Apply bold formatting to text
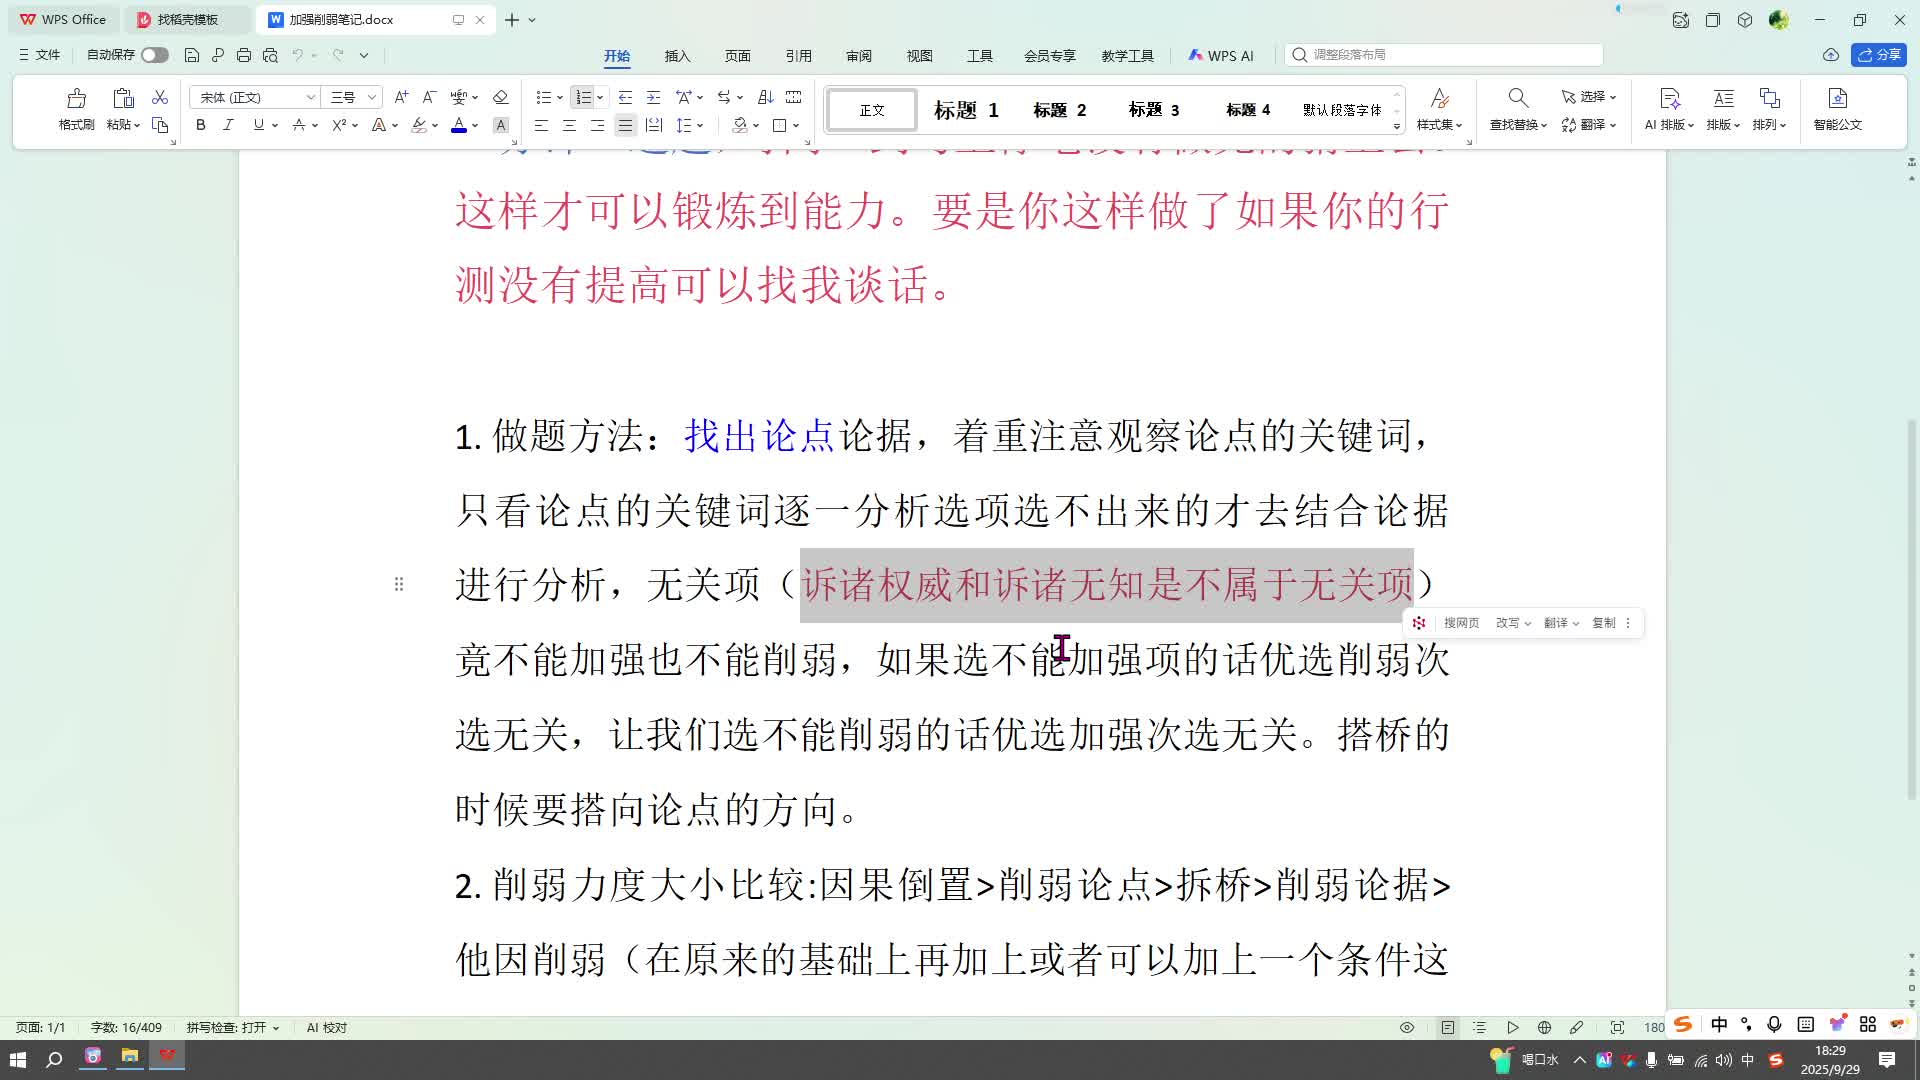Image resolution: width=1920 pixels, height=1080 pixels. pyautogui.click(x=200, y=125)
